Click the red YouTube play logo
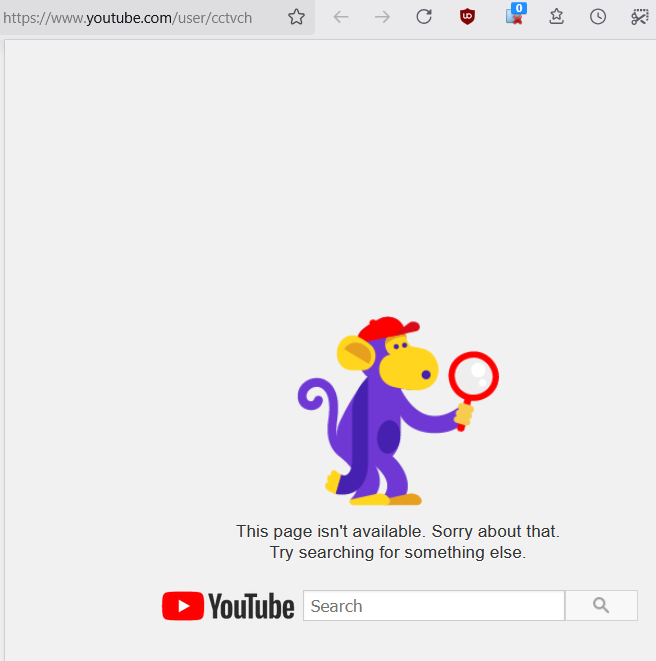Screen dimensions: 656x661 (x=182, y=606)
